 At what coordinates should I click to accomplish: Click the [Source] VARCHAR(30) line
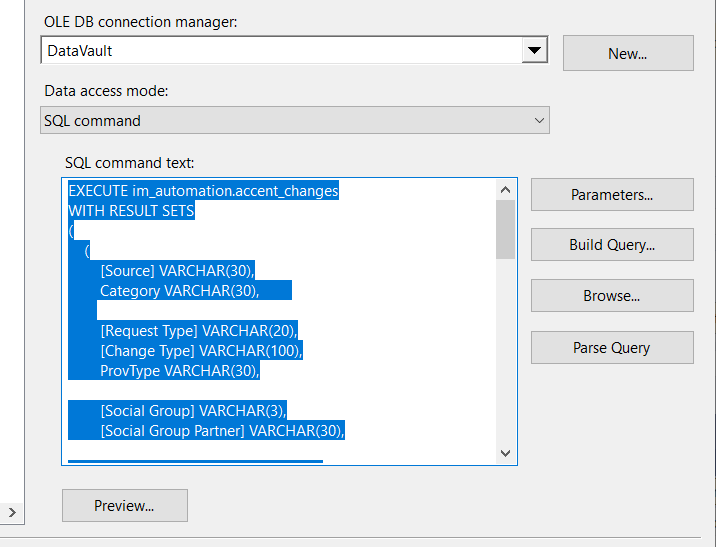click(177, 271)
